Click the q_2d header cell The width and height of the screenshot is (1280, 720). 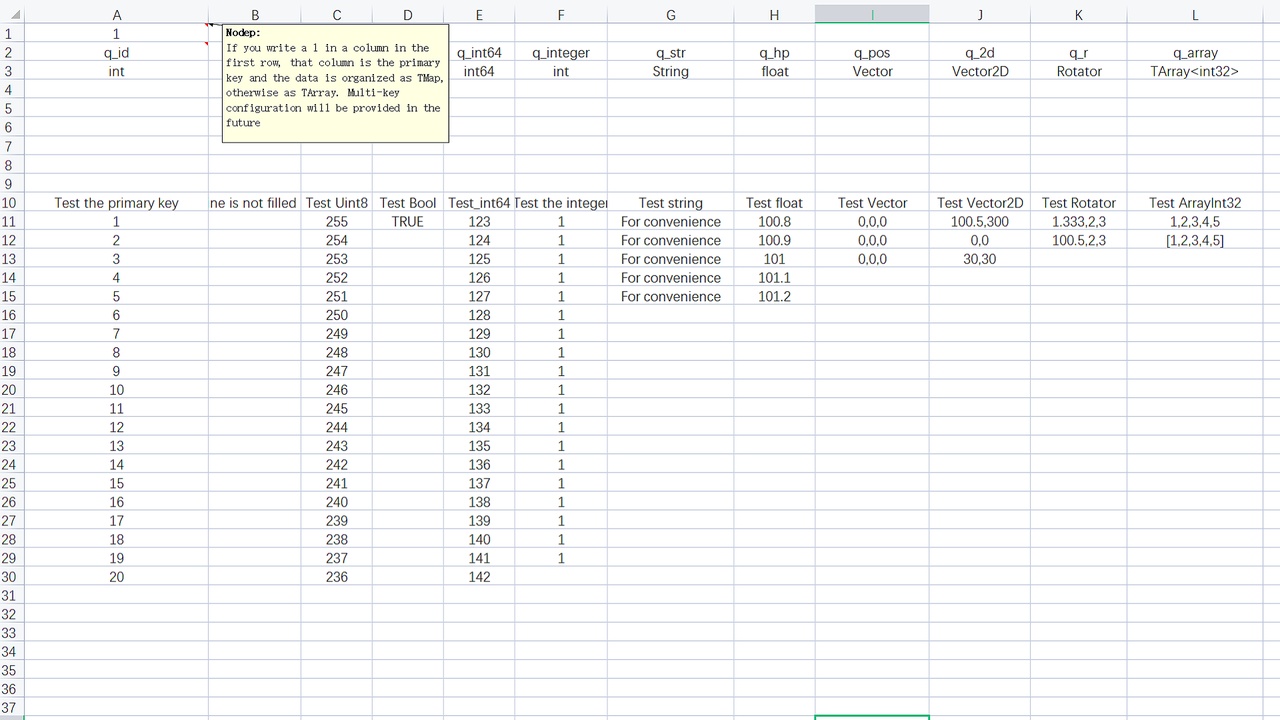coord(980,53)
